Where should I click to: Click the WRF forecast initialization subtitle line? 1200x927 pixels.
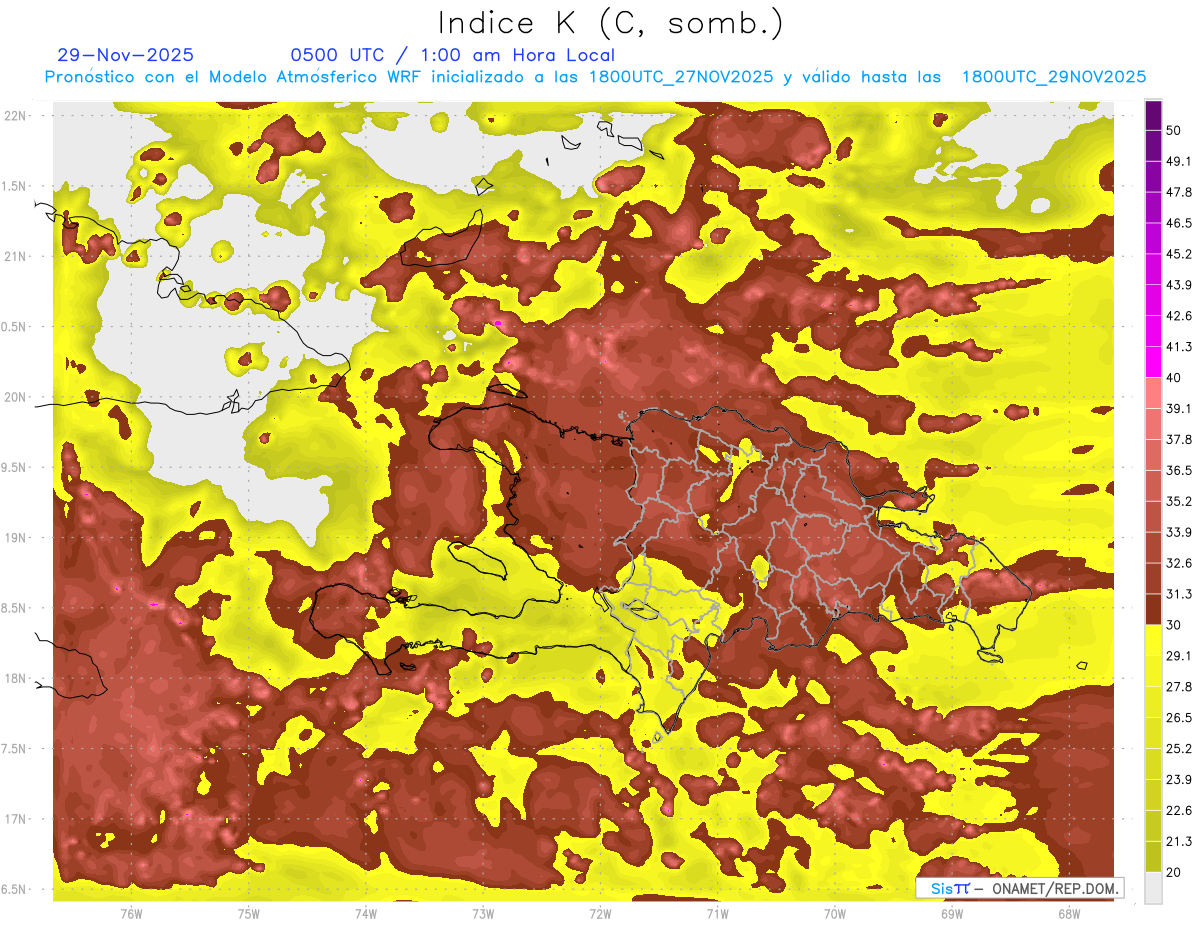595,77
